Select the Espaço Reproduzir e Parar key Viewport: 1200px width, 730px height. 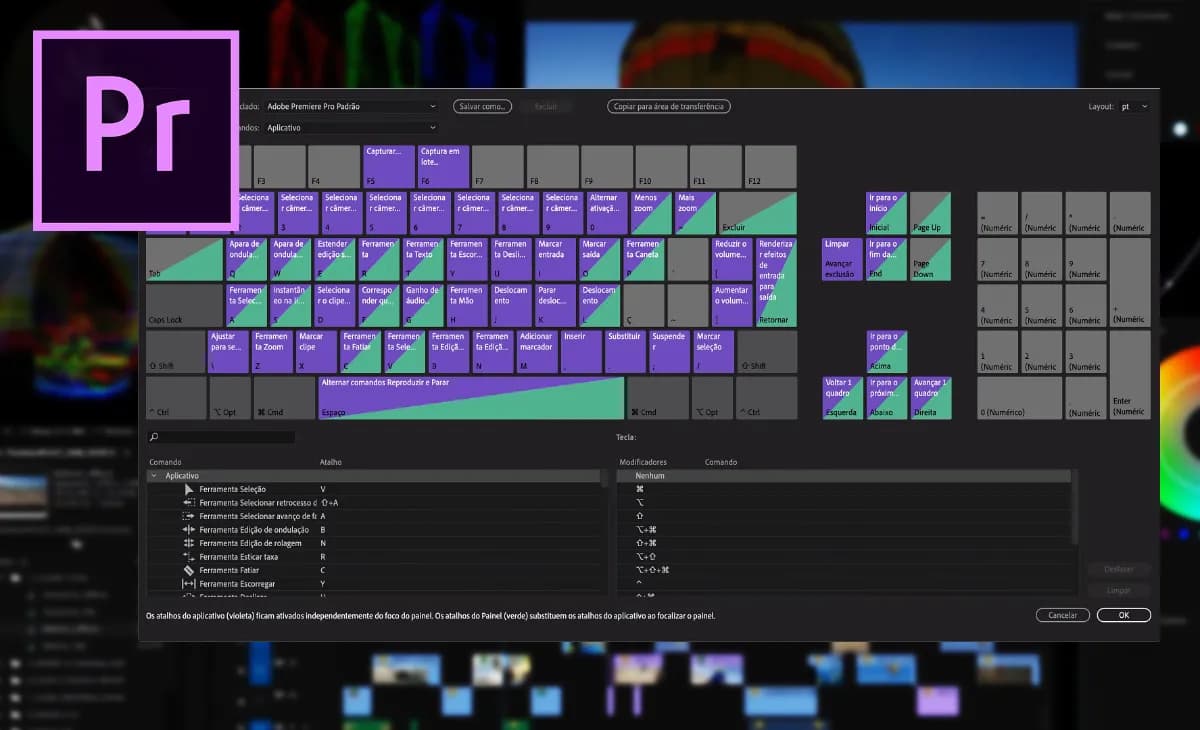pos(471,398)
